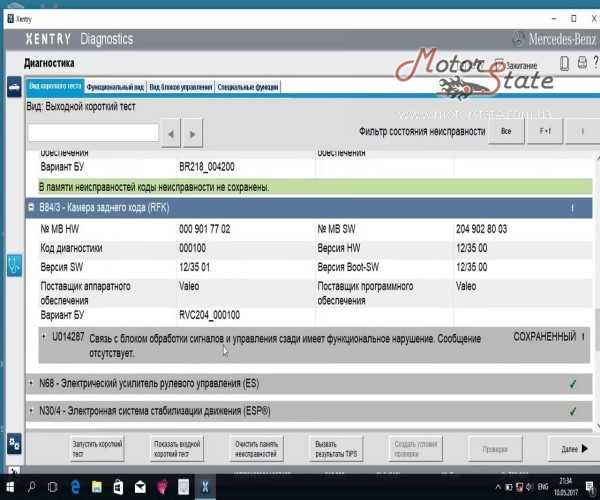Show hidden tray icons chevron
600x500 pixels.
[498, 487]
